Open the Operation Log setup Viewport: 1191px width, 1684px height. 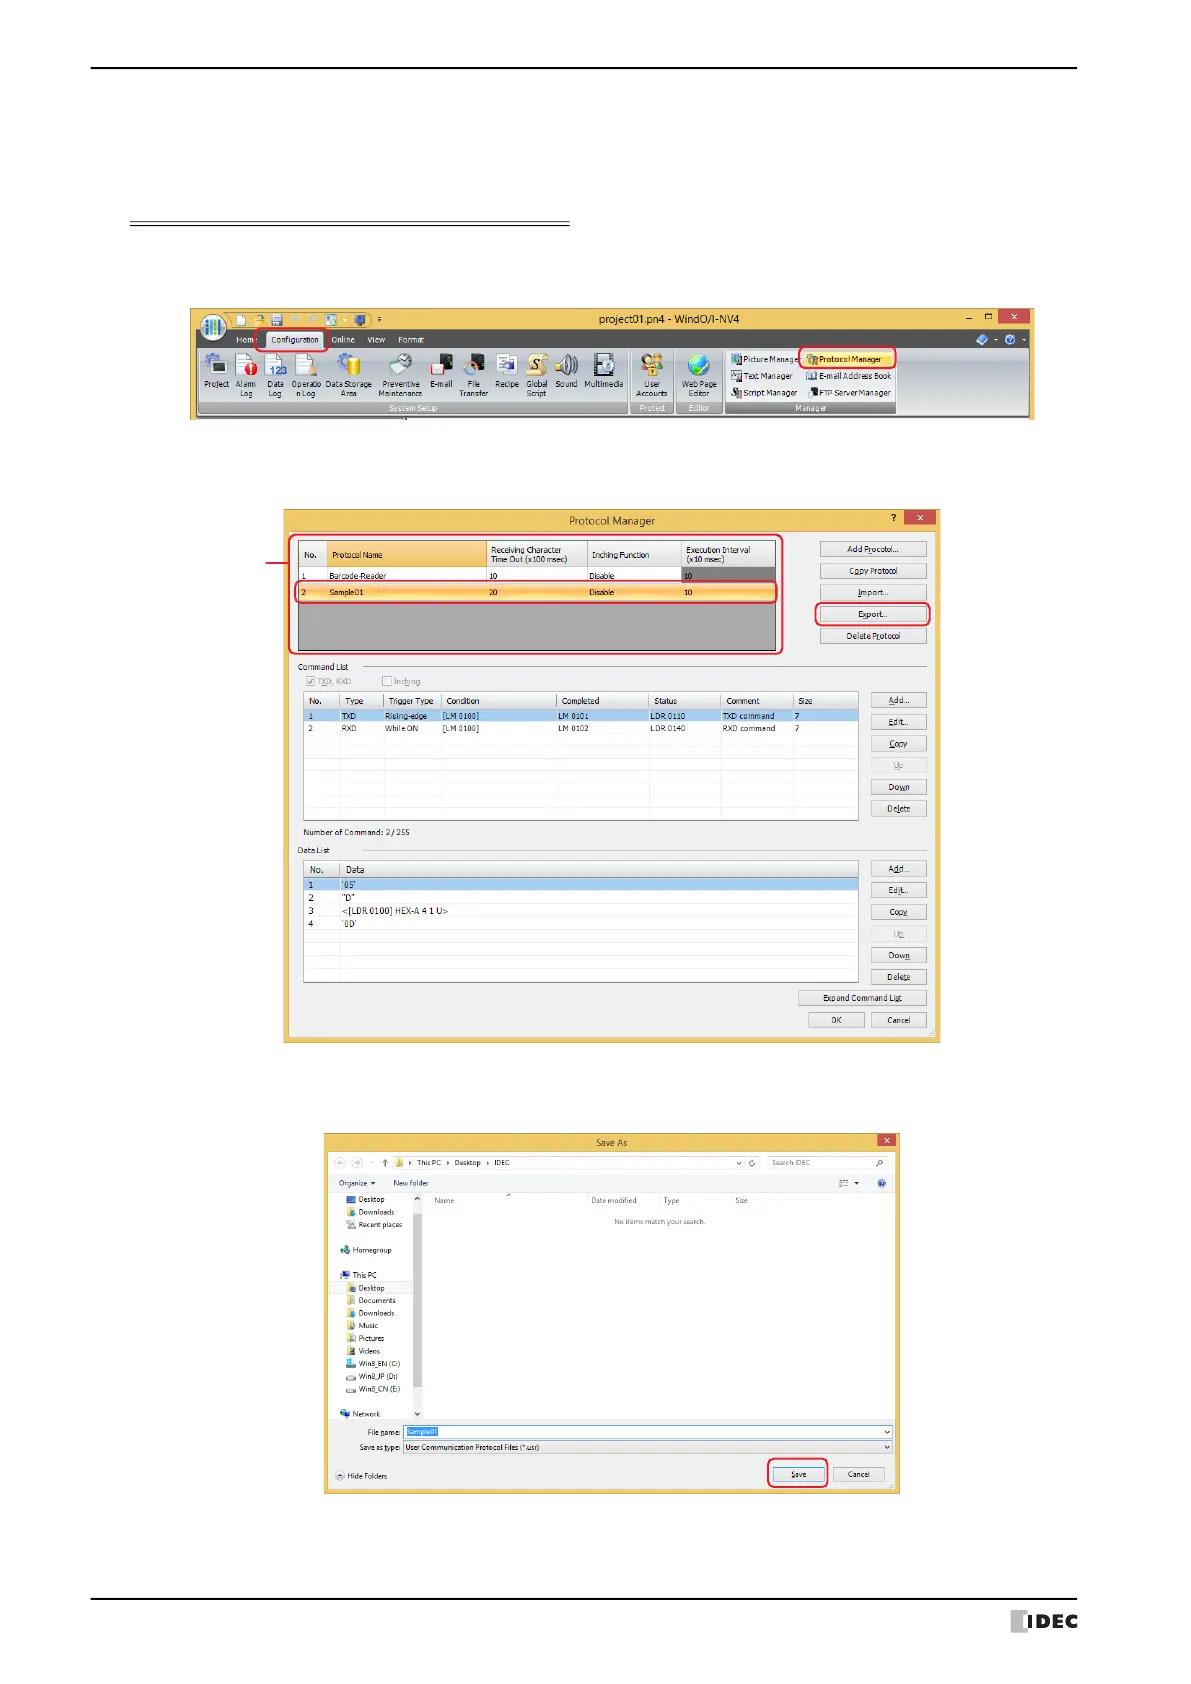click(306, 375)
